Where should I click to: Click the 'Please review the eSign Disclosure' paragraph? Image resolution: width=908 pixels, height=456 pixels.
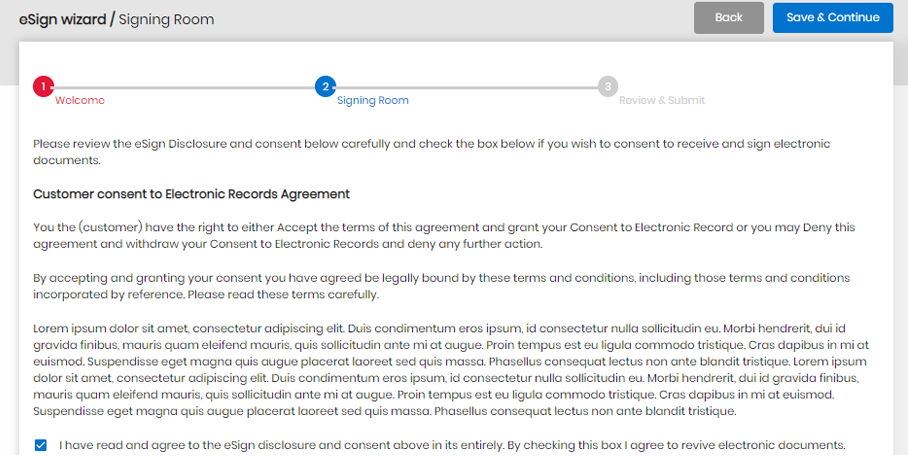tap(431, 152)
